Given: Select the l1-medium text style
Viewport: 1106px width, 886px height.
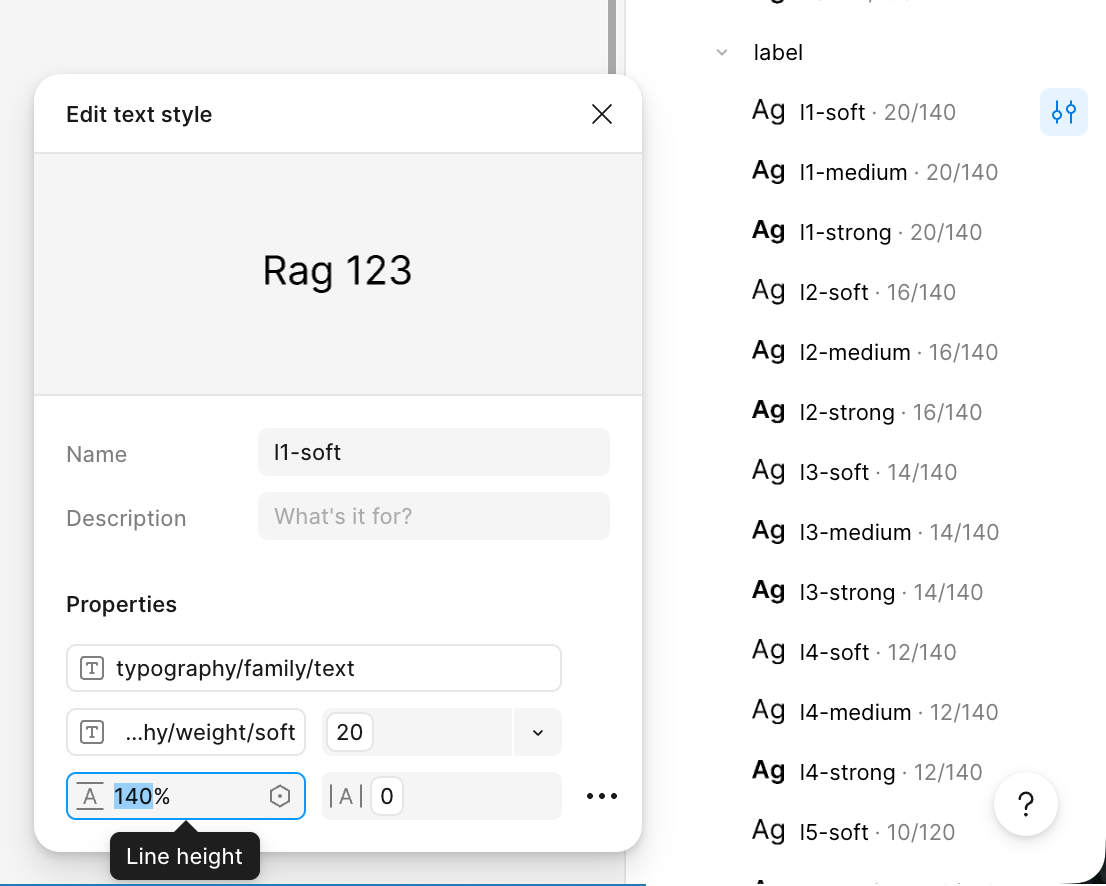Looking at the screenshot, I should 853,172.
